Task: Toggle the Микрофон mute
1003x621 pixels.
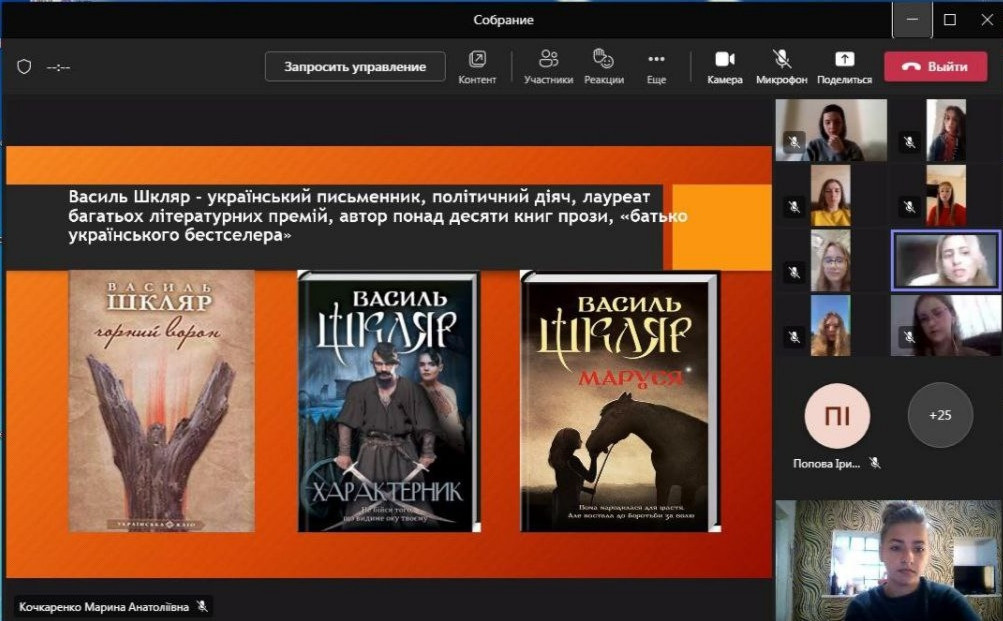Action: (x=781, y=67)
